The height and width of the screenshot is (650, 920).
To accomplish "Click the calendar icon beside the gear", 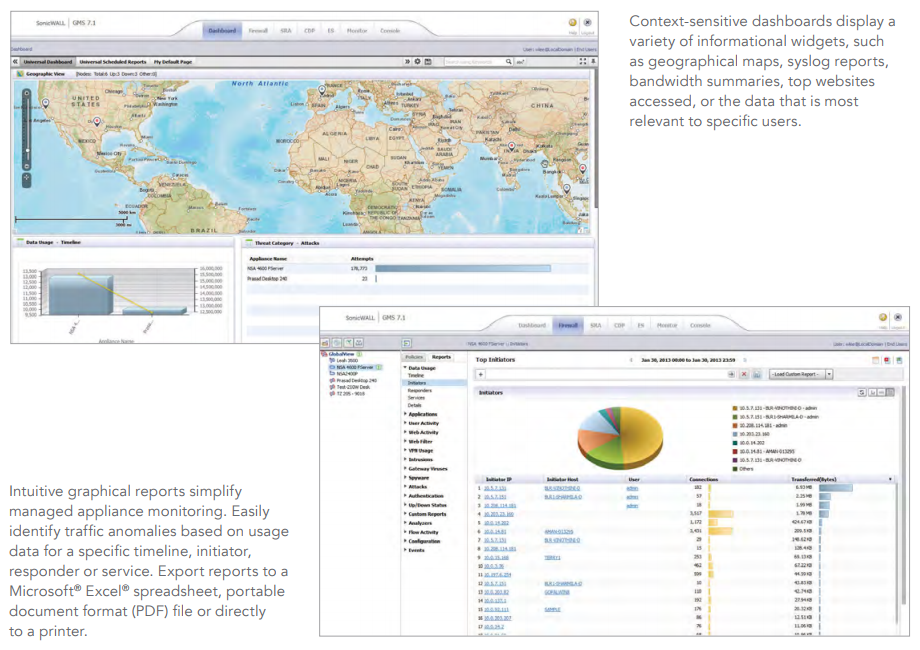I will coord(428,62).
